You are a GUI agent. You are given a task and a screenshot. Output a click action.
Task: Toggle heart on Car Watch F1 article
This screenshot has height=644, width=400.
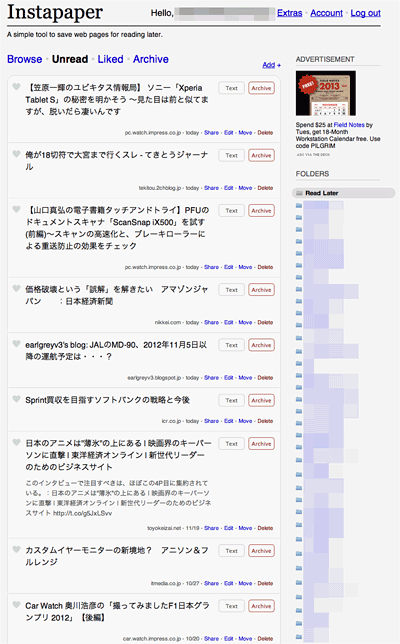[x=16, y=605]
